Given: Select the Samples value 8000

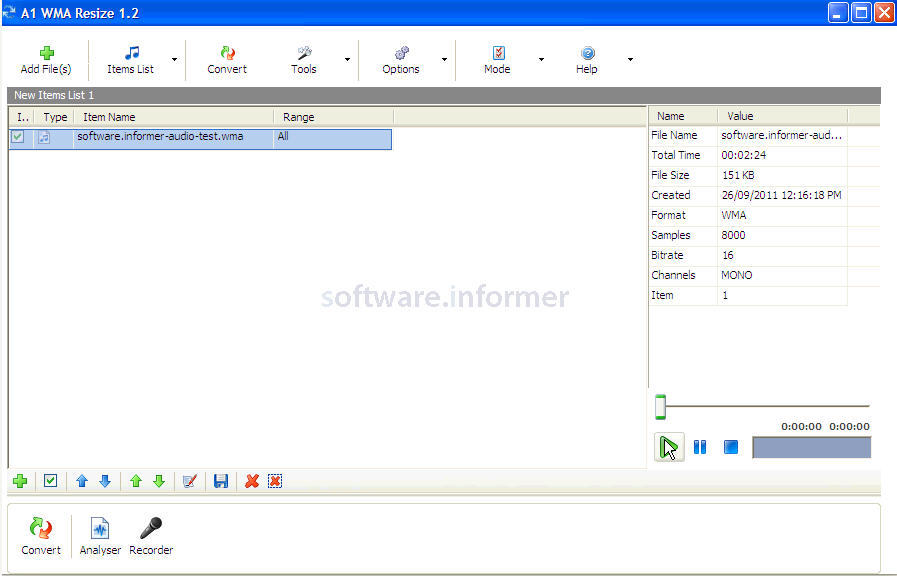Looking at the screenshot, I should 733,235.
